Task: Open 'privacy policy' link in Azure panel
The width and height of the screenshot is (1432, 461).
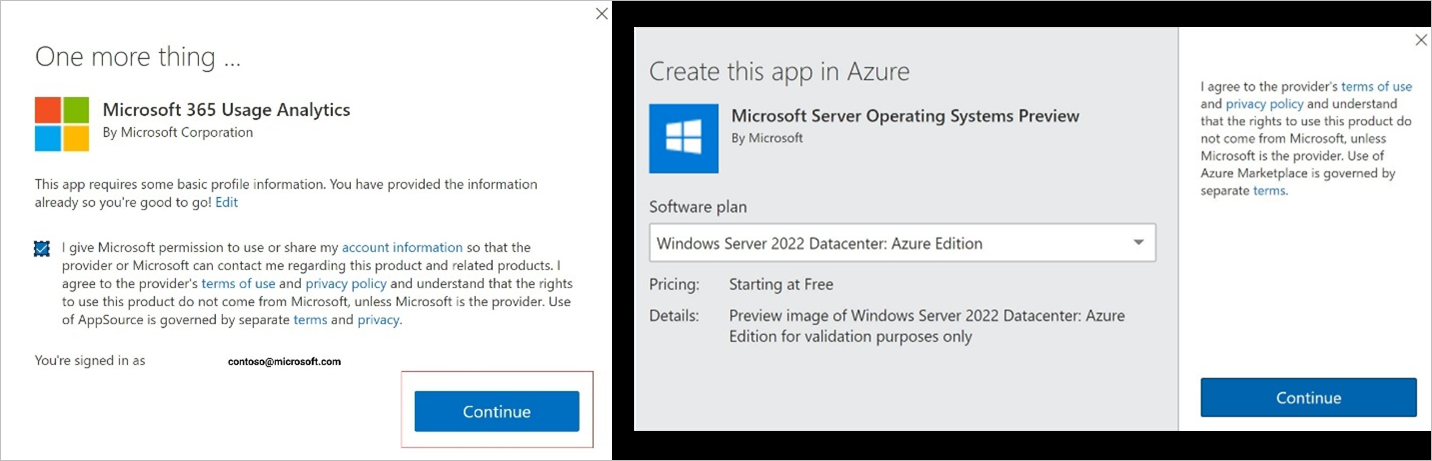Action: click(x=1264, y=104)
